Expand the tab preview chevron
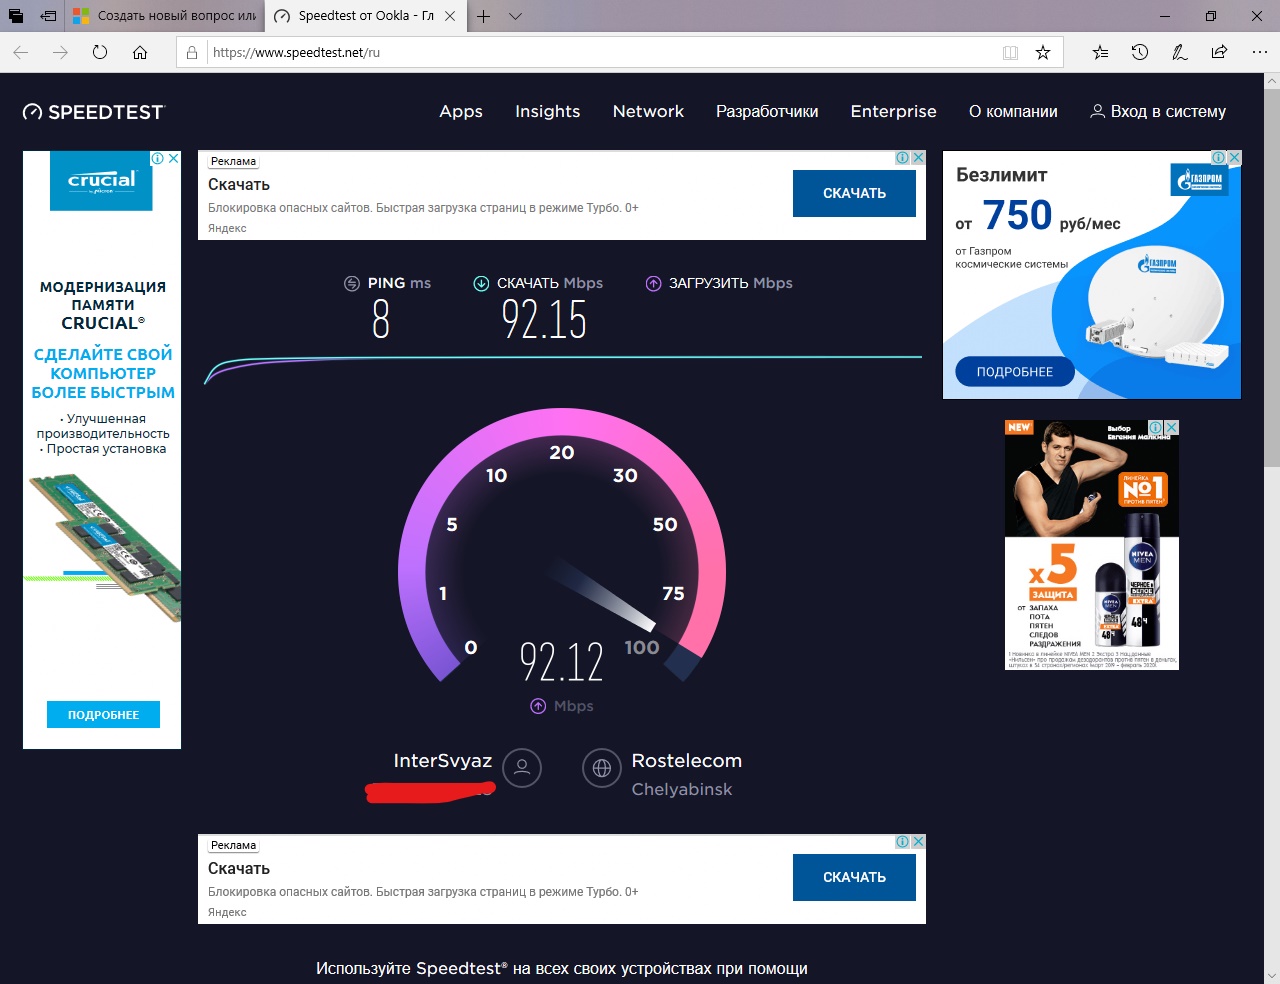1280x984 pixels. [x=515, y=16]
